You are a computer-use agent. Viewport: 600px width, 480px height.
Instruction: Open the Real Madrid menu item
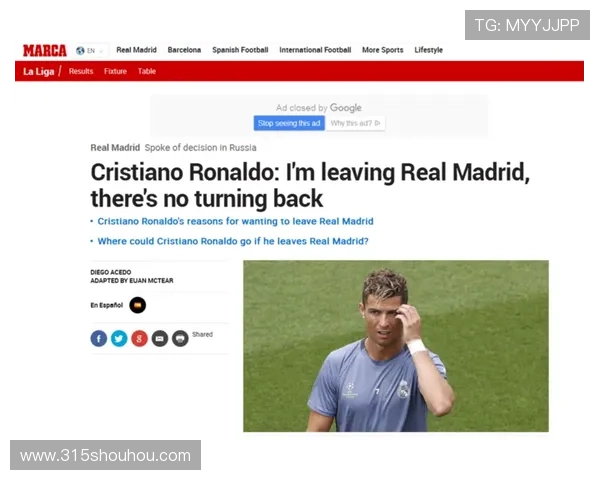pos(137,50)
